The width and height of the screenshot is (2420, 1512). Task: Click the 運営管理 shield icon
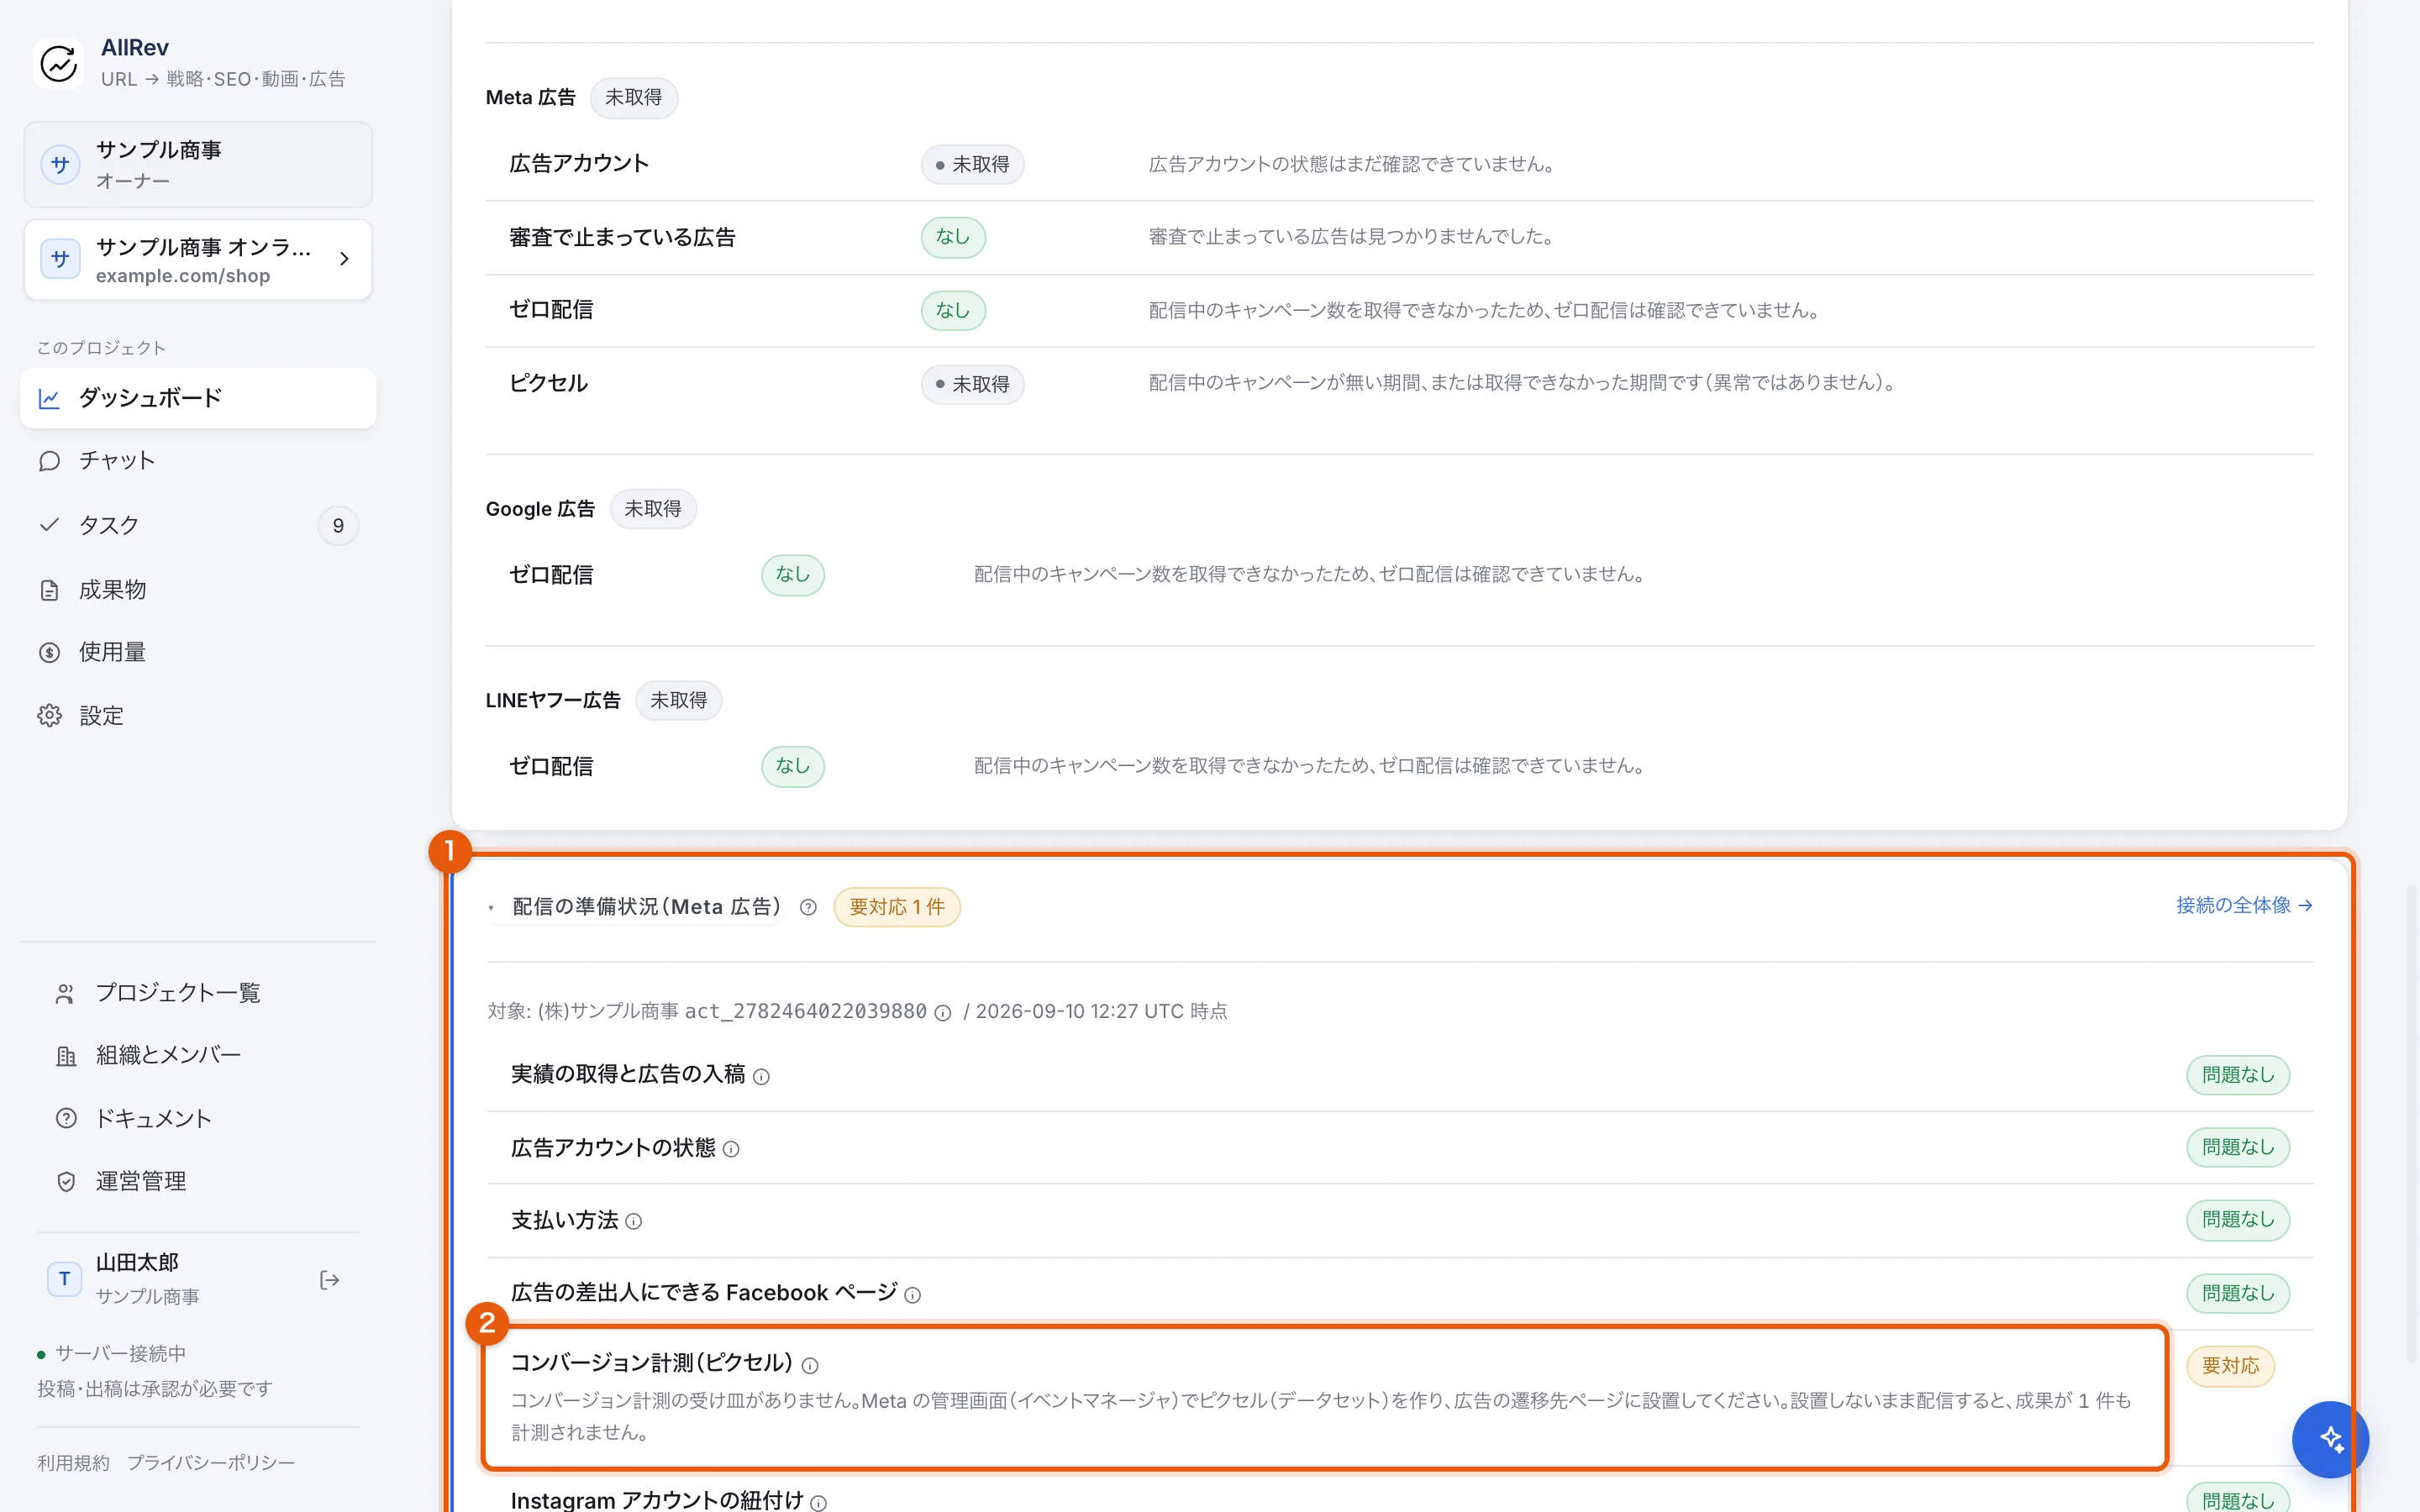click(x=66, y=1181)
